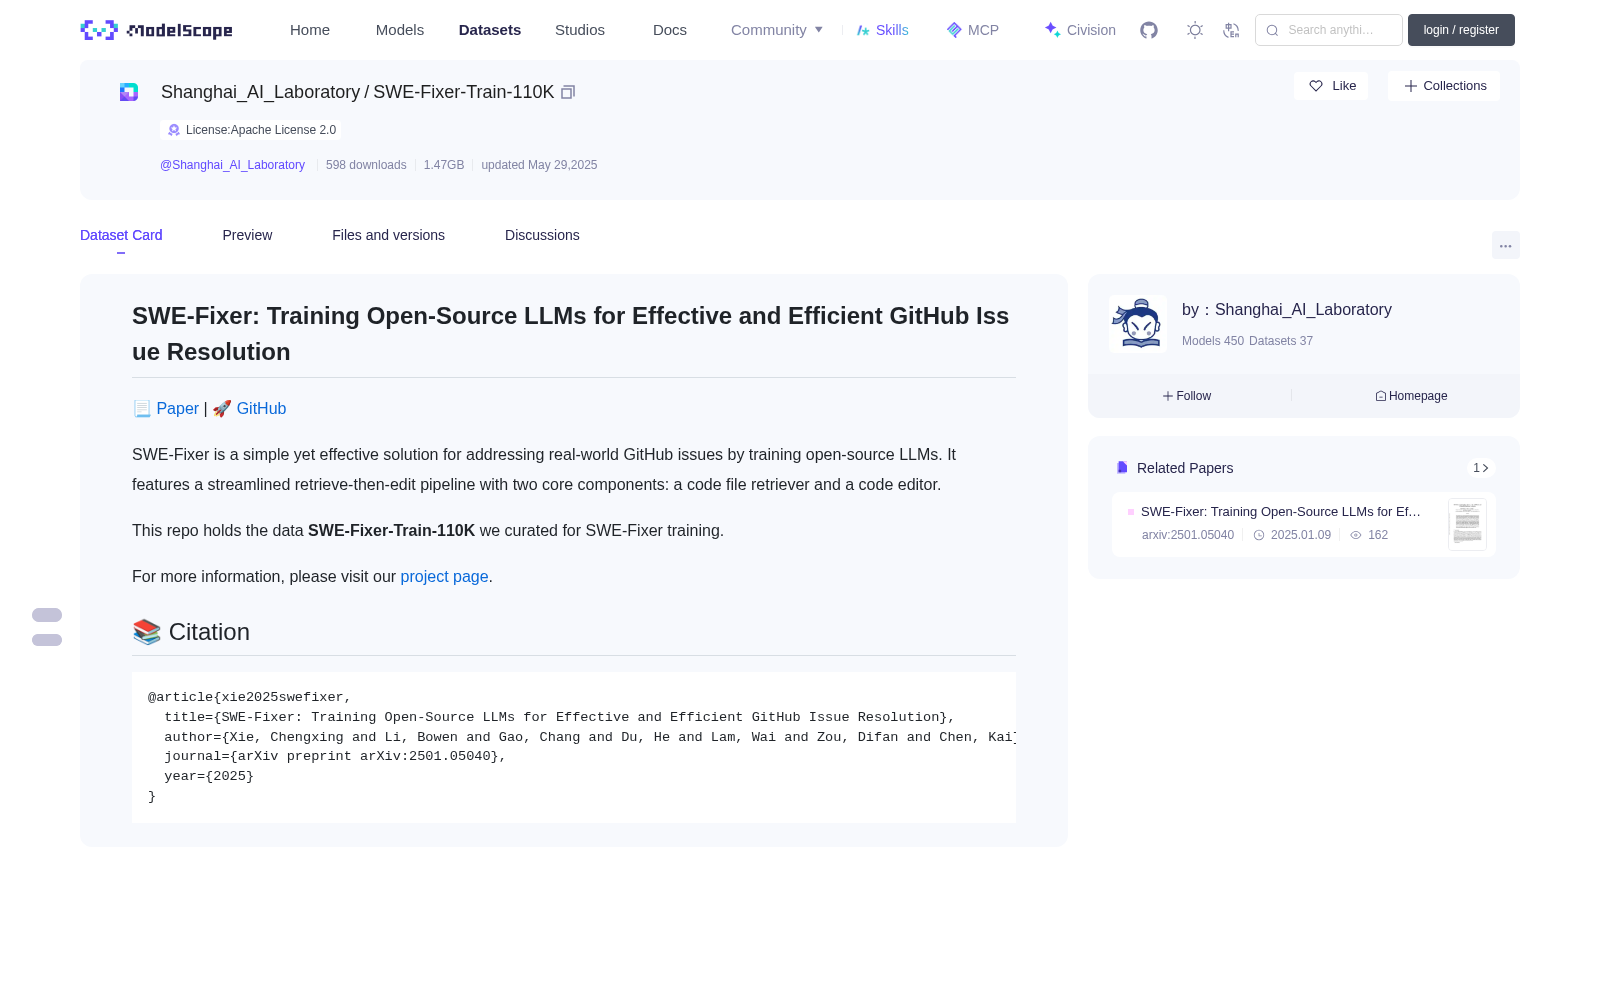Click the @Shanghai_AI_Laboratory owner link
Image resolution: width=1600 pixels, height=1000 pixels.
232,165
